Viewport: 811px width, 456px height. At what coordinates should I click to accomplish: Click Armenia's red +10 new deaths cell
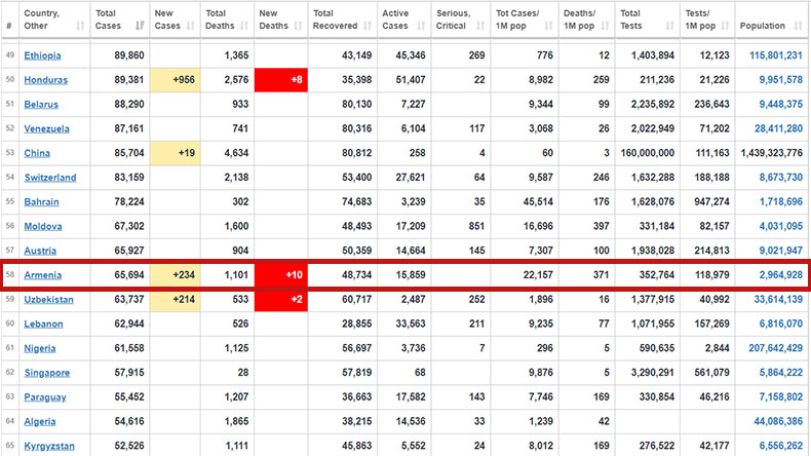tap(281, 275)
